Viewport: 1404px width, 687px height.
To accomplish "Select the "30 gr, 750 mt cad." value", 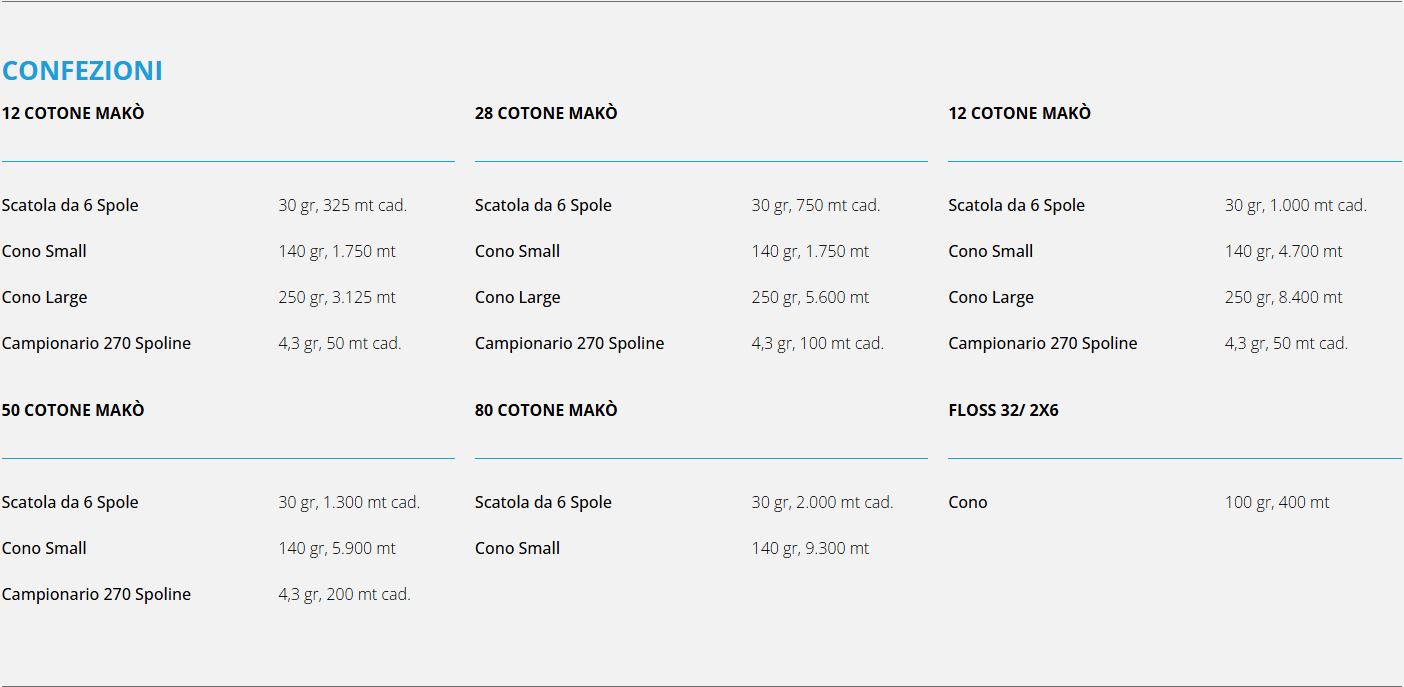I will [816, 205].
